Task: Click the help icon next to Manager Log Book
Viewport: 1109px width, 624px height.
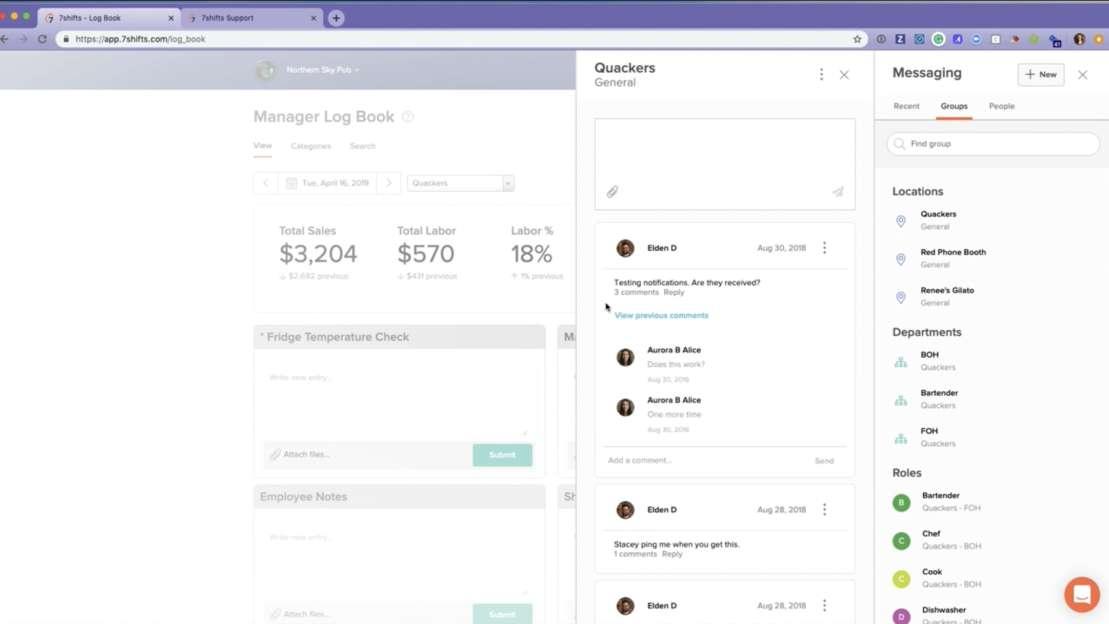Action: (x=408, y=117)
